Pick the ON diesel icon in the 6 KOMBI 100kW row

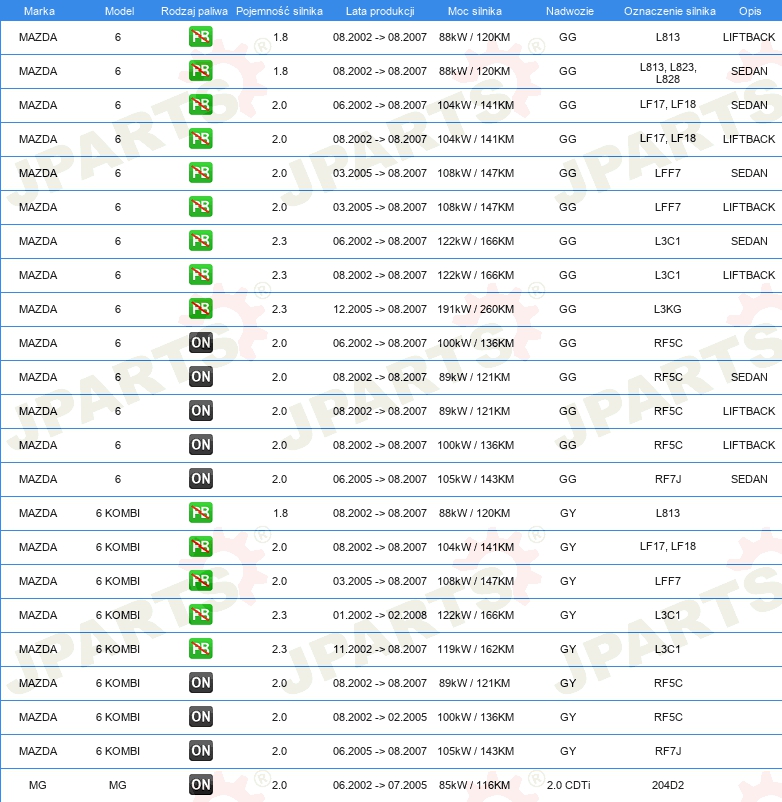point(200,717)
